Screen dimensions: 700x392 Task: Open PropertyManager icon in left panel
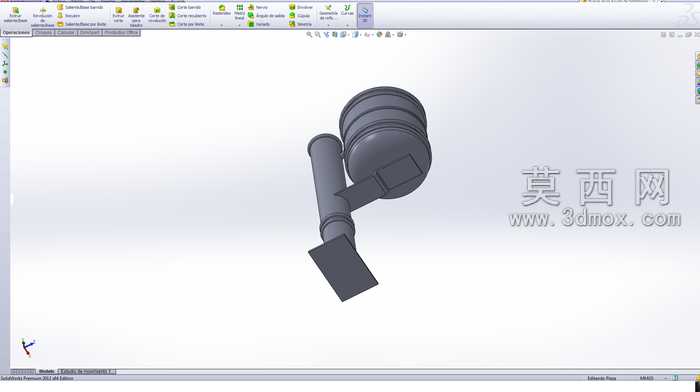5,55
